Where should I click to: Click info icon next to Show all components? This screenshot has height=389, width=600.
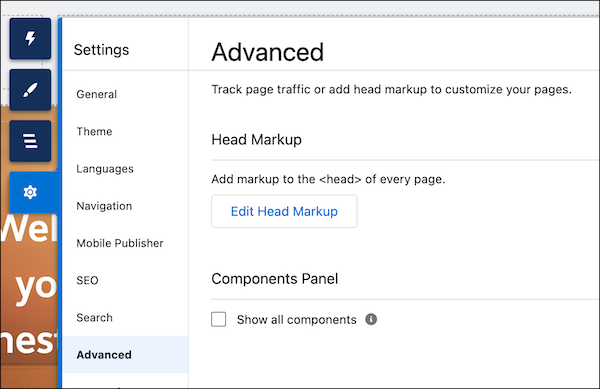371,319
